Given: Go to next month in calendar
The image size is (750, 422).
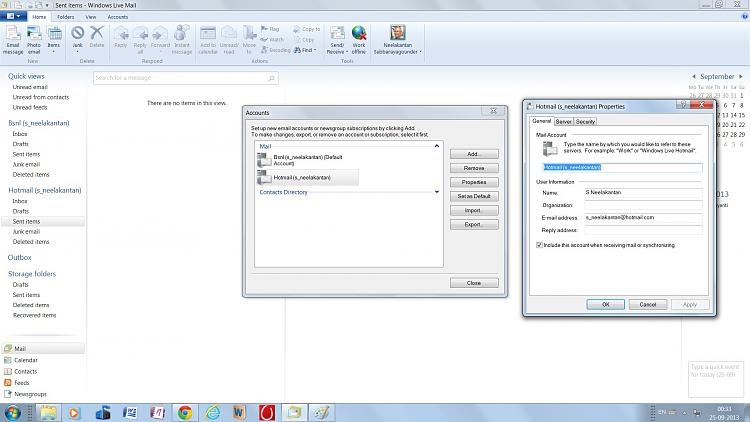Looking at the screenshot, I should pos(741,77).
